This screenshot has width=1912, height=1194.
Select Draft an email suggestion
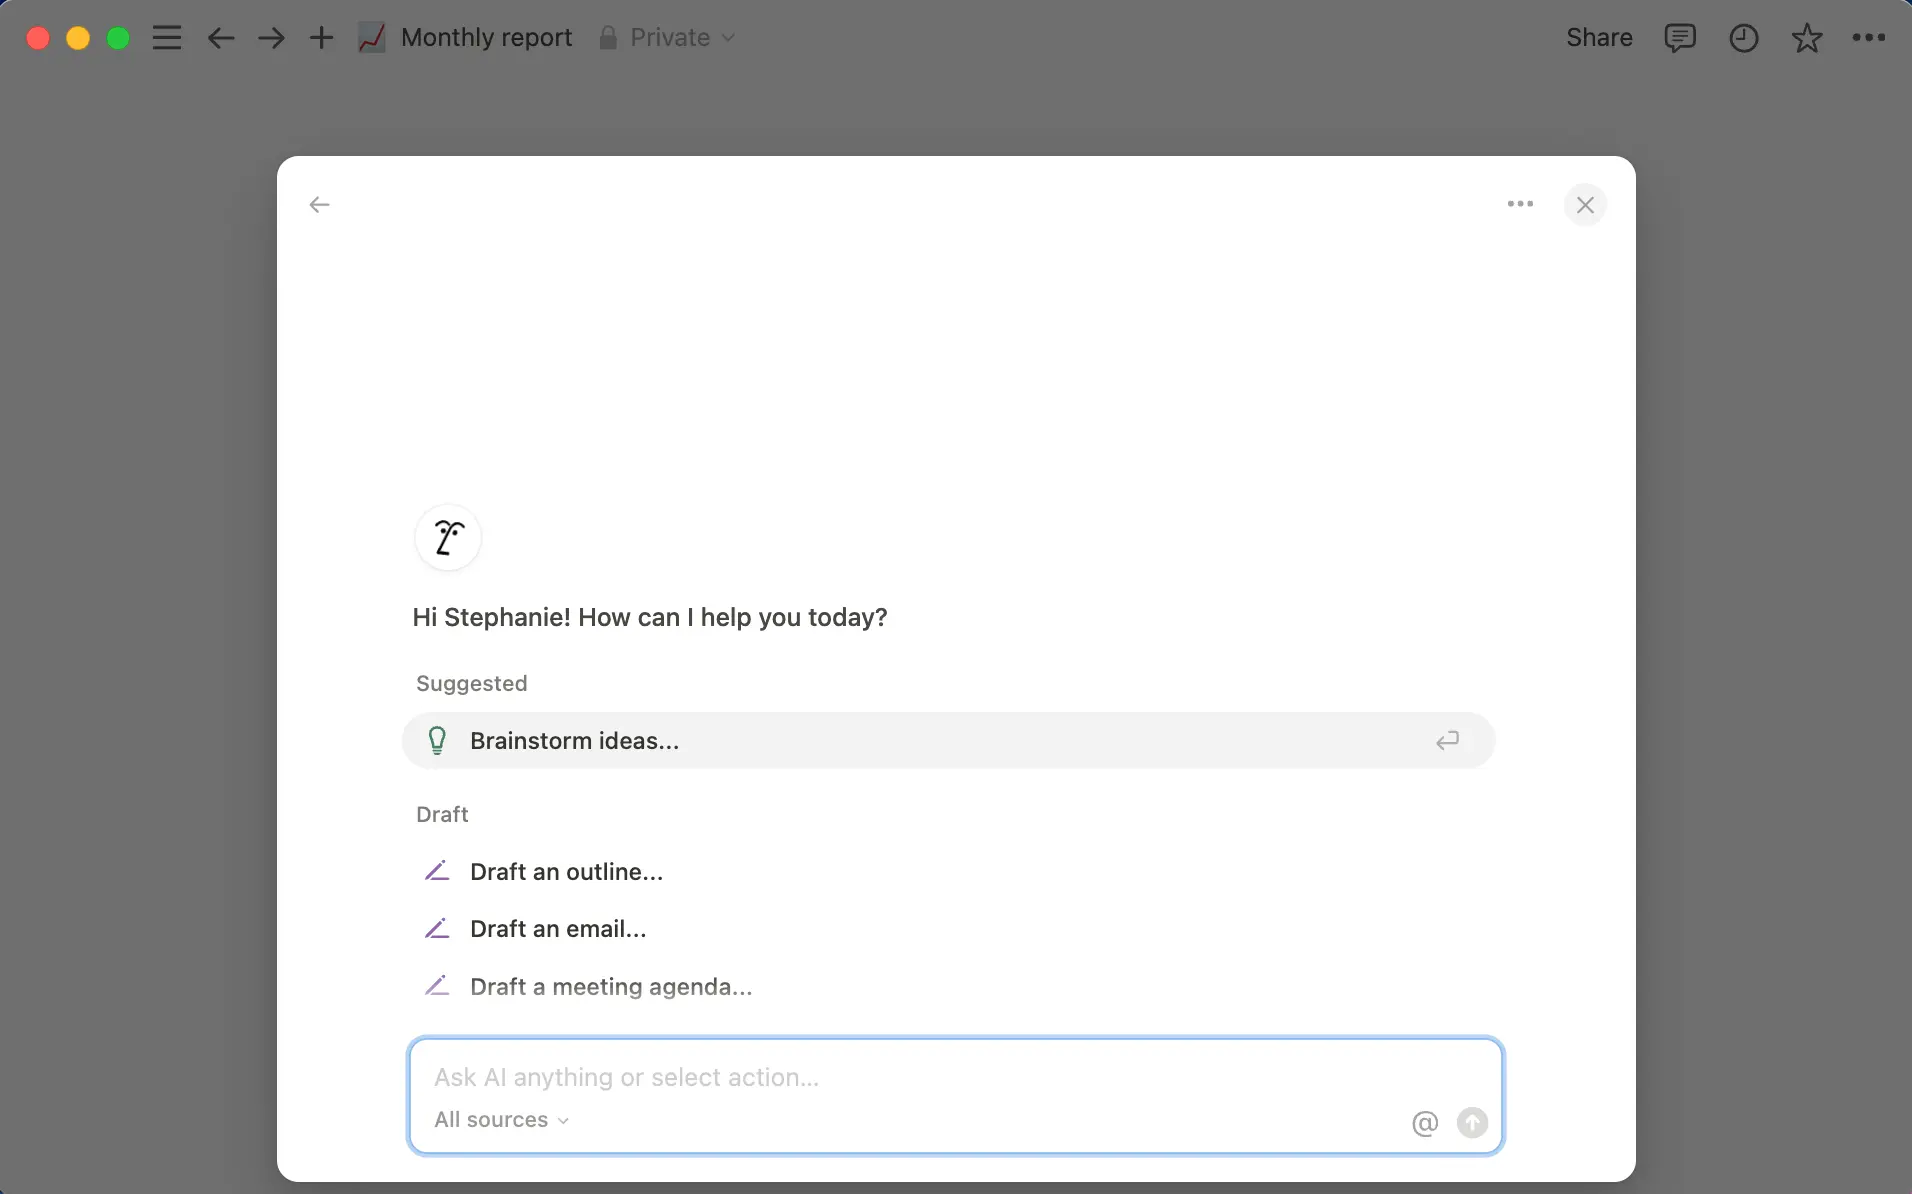[559, 928]
